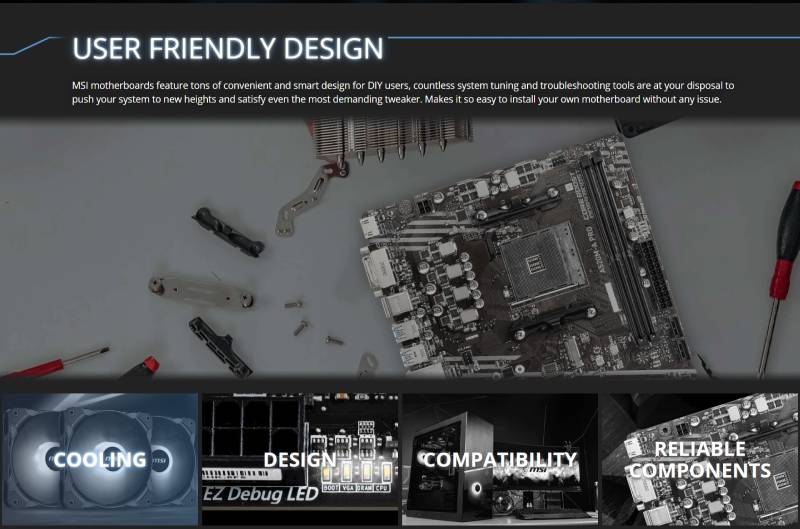The image size is (800, 529).
Task: Click the CPU debug LED indicator
Action: coord(386,474)
